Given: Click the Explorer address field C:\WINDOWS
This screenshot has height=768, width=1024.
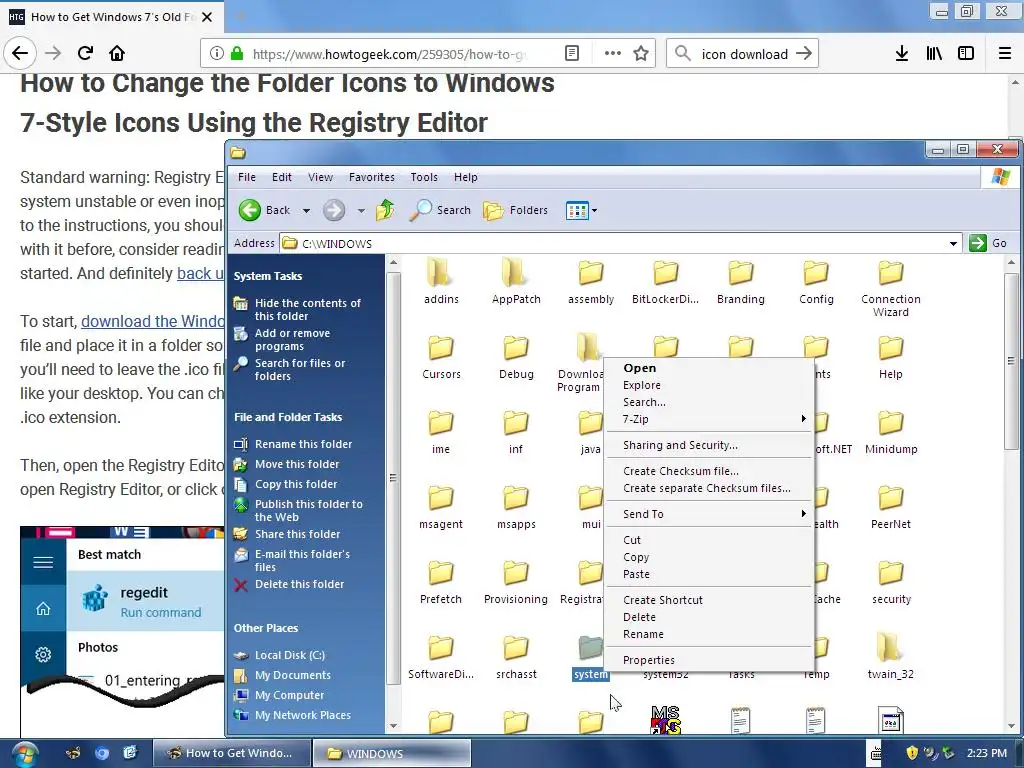Looking at the screenshot, I should (x=620, y=244).
